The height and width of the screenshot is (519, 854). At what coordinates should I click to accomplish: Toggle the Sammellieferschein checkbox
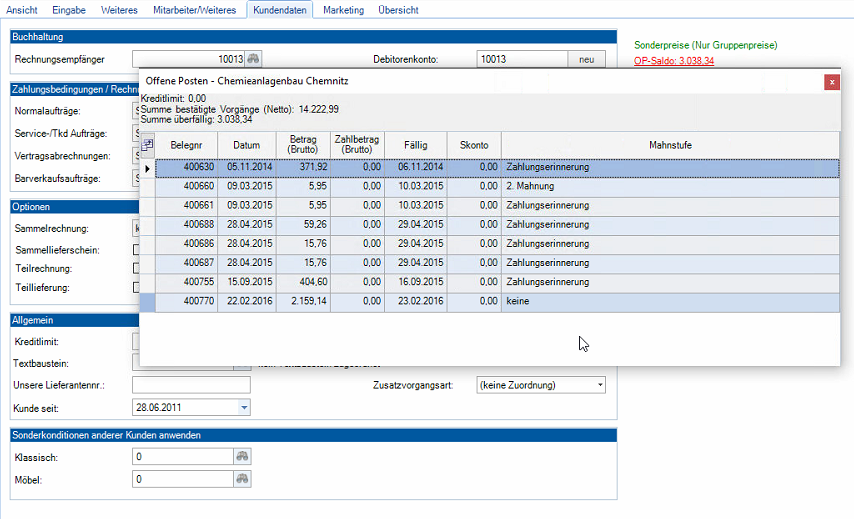136,249
